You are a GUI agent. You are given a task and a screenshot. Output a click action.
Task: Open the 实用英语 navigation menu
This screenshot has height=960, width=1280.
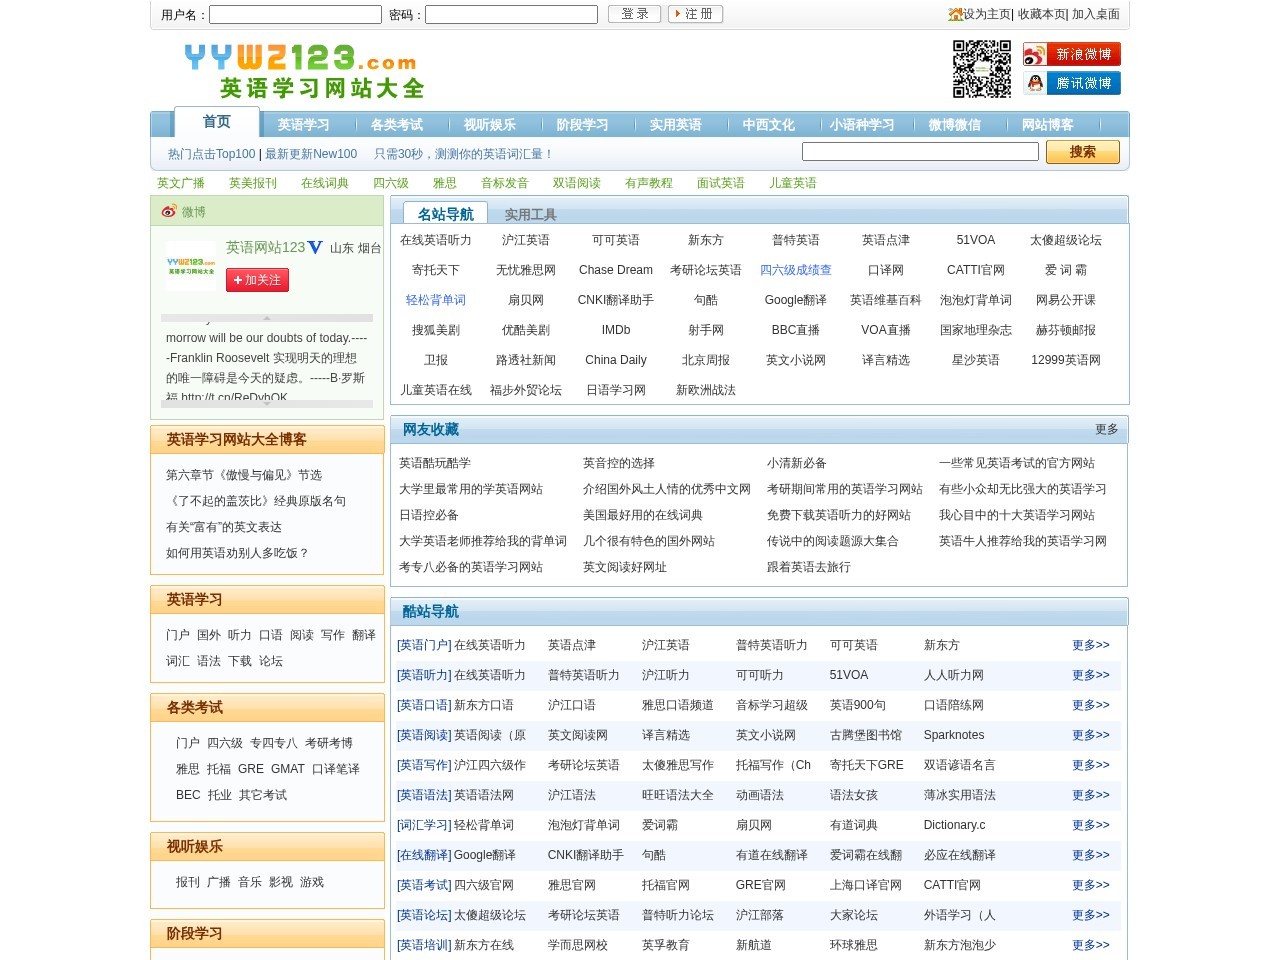675,125
